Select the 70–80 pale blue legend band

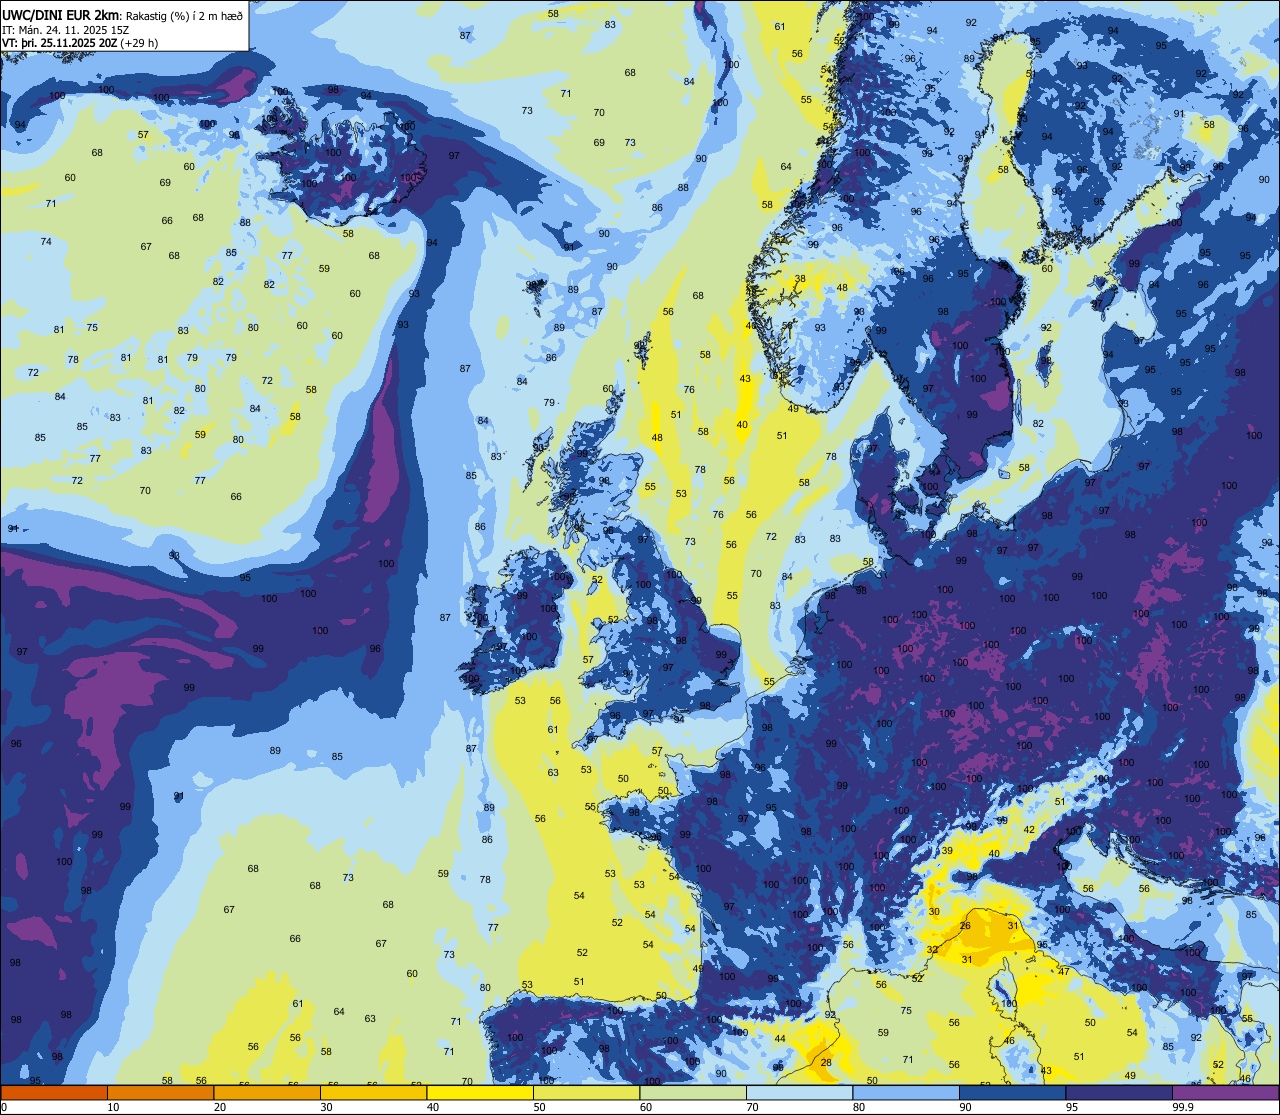[799, 1093]
